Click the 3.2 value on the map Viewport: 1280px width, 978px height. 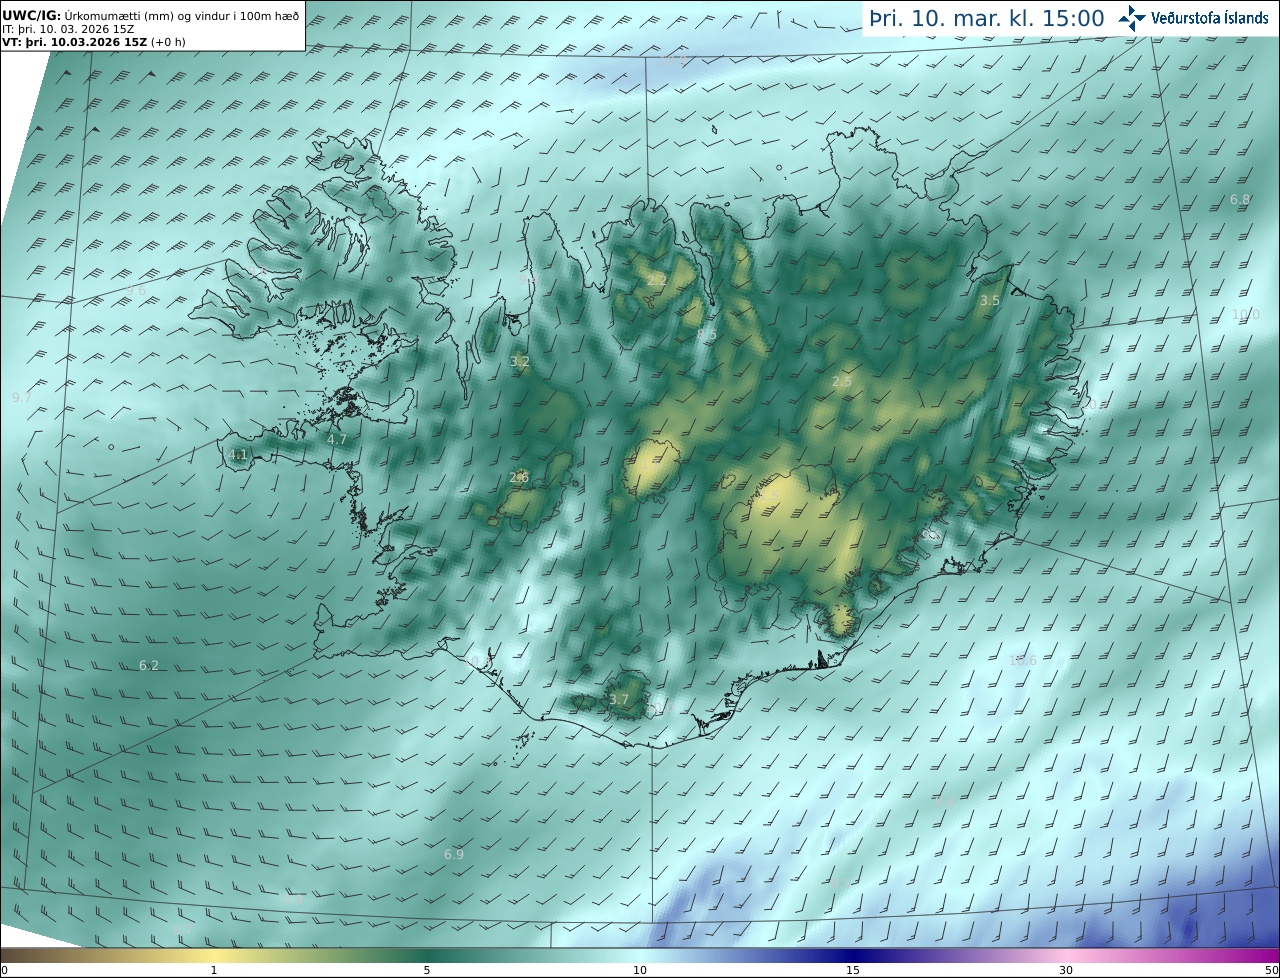coord(520,361)
